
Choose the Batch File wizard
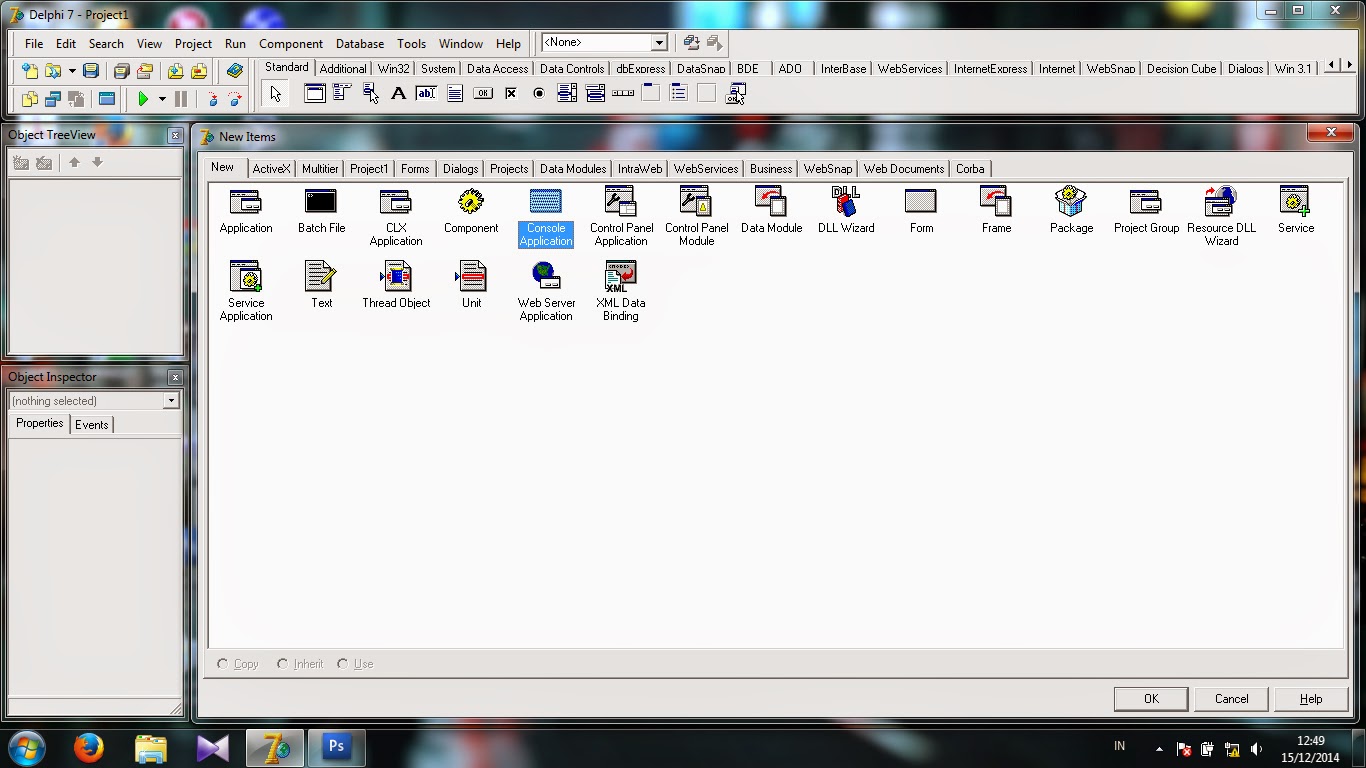[320, 210]
